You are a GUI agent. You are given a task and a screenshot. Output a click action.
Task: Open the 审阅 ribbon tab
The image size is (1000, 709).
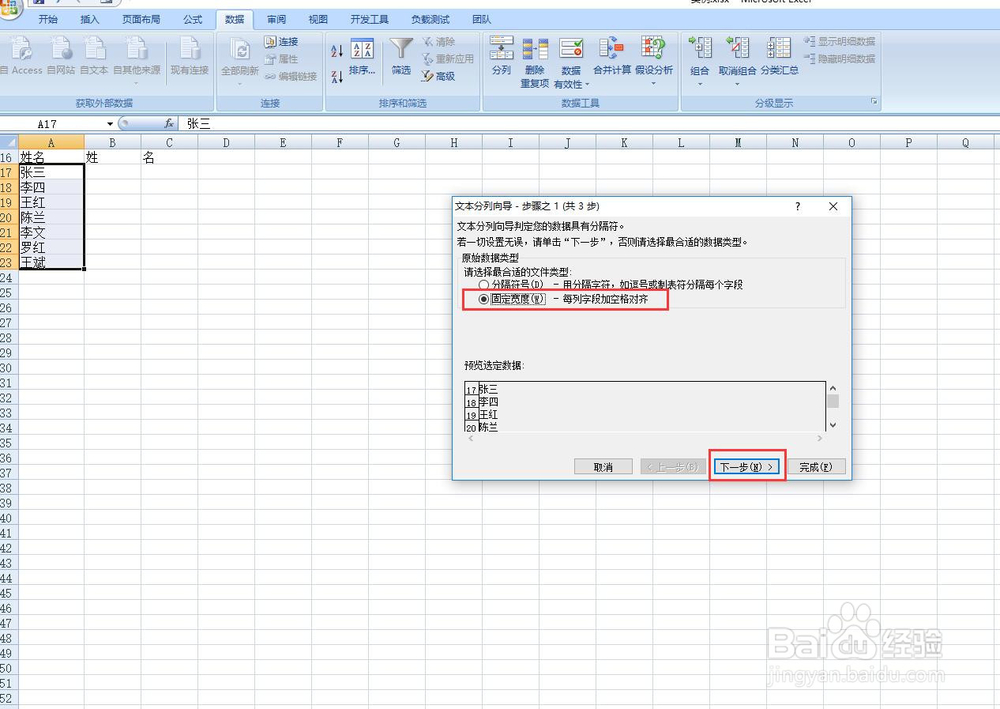point(276,18)
